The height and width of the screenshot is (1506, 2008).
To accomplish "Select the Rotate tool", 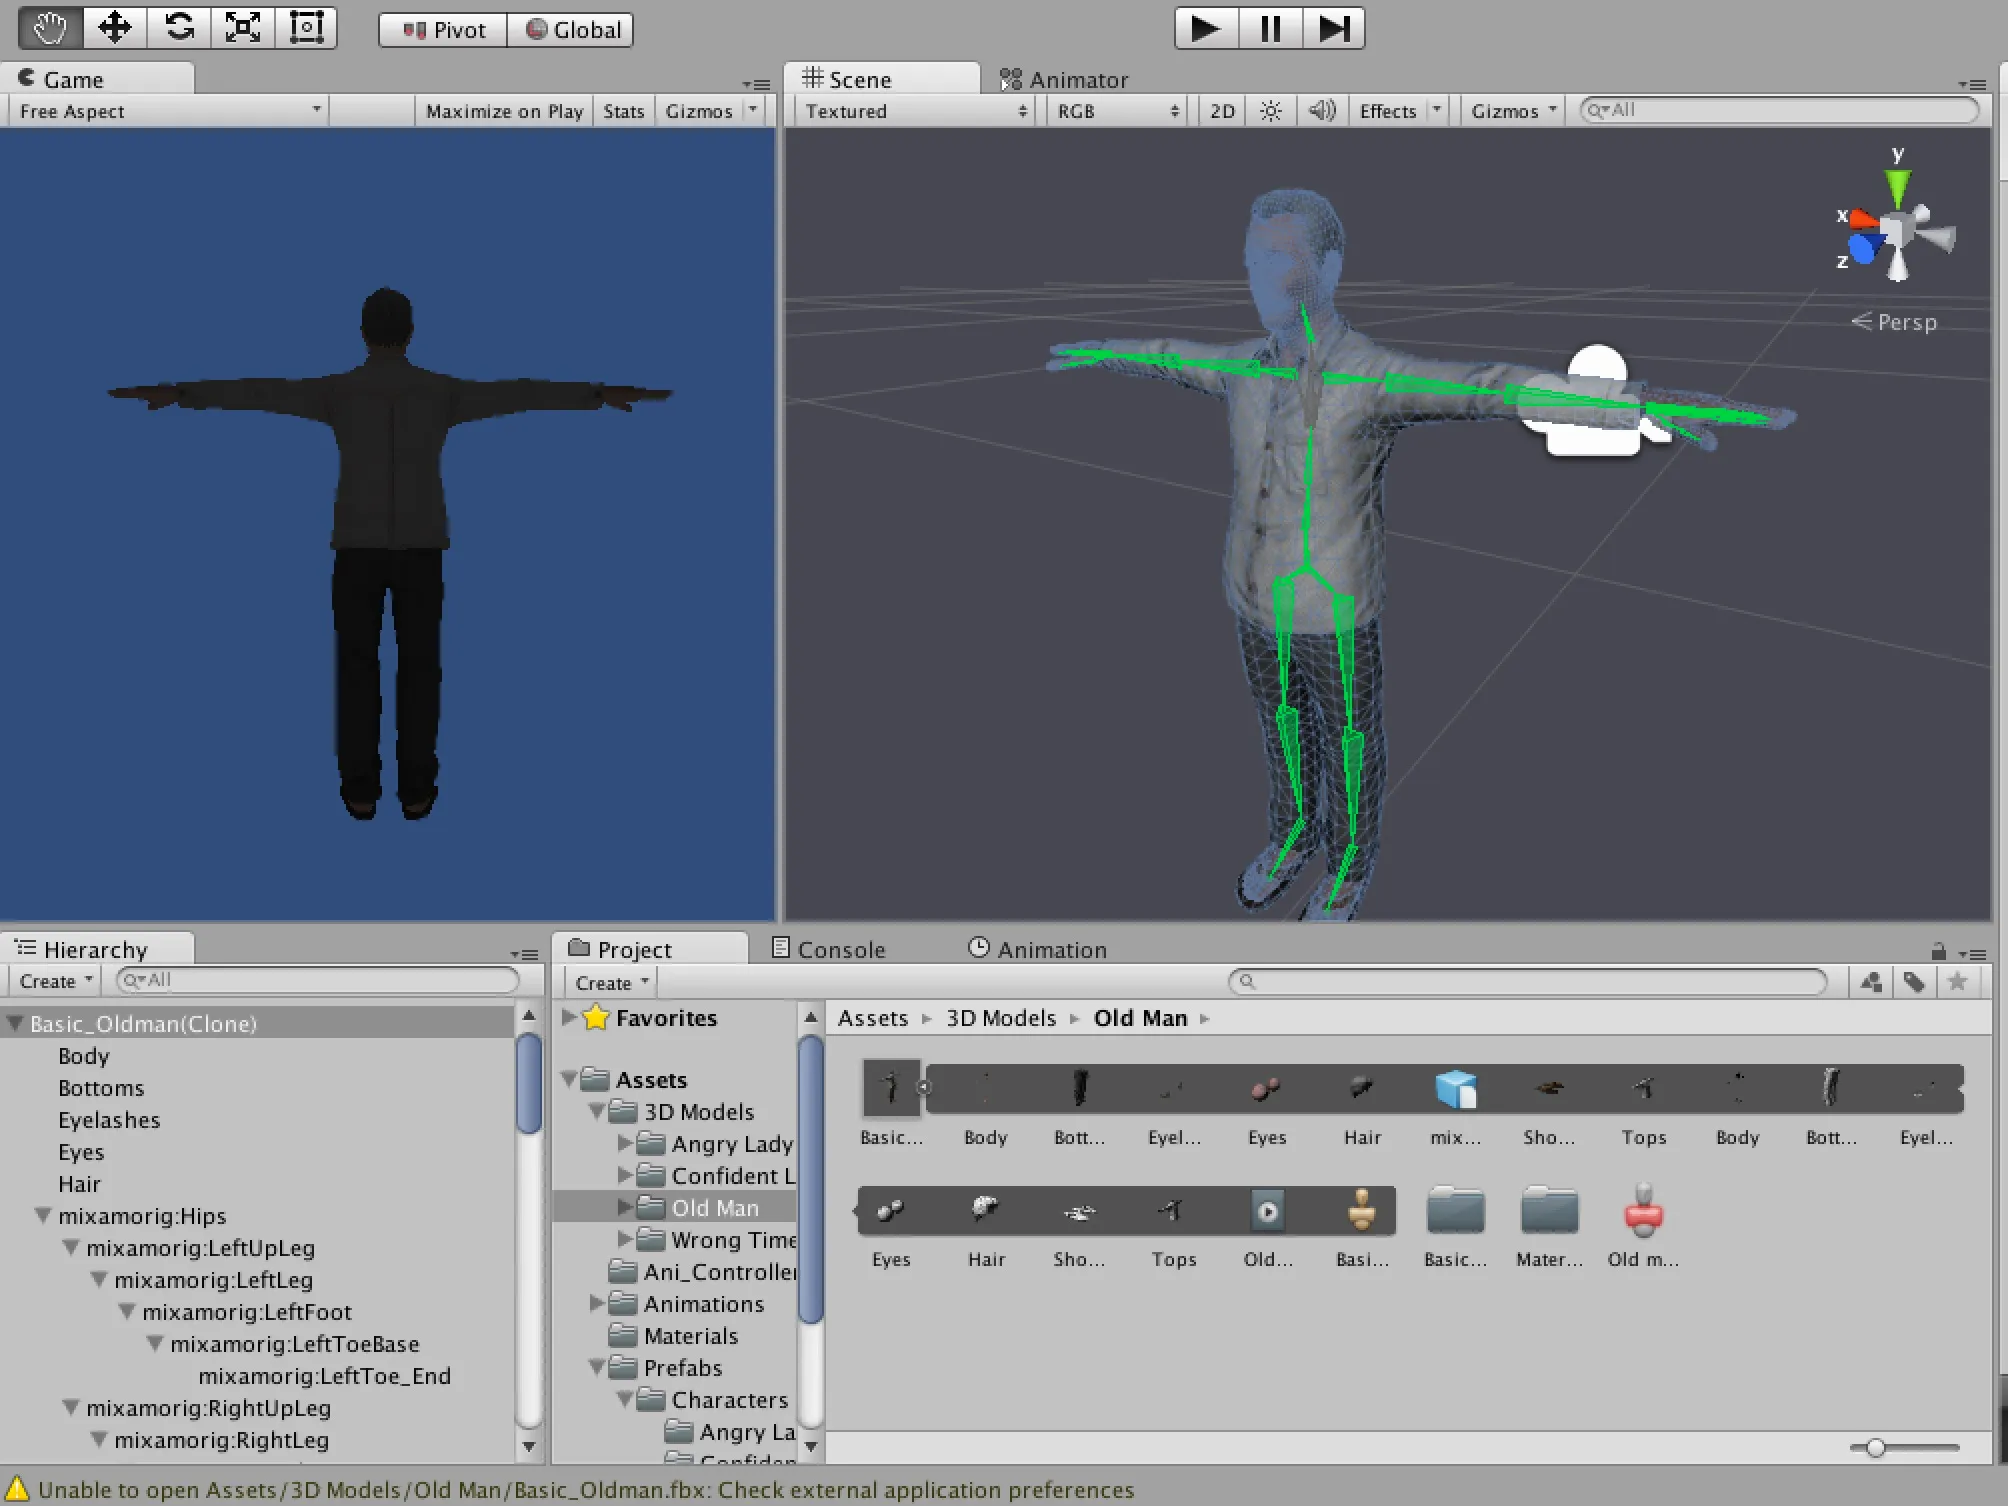I will pos(179,28).
